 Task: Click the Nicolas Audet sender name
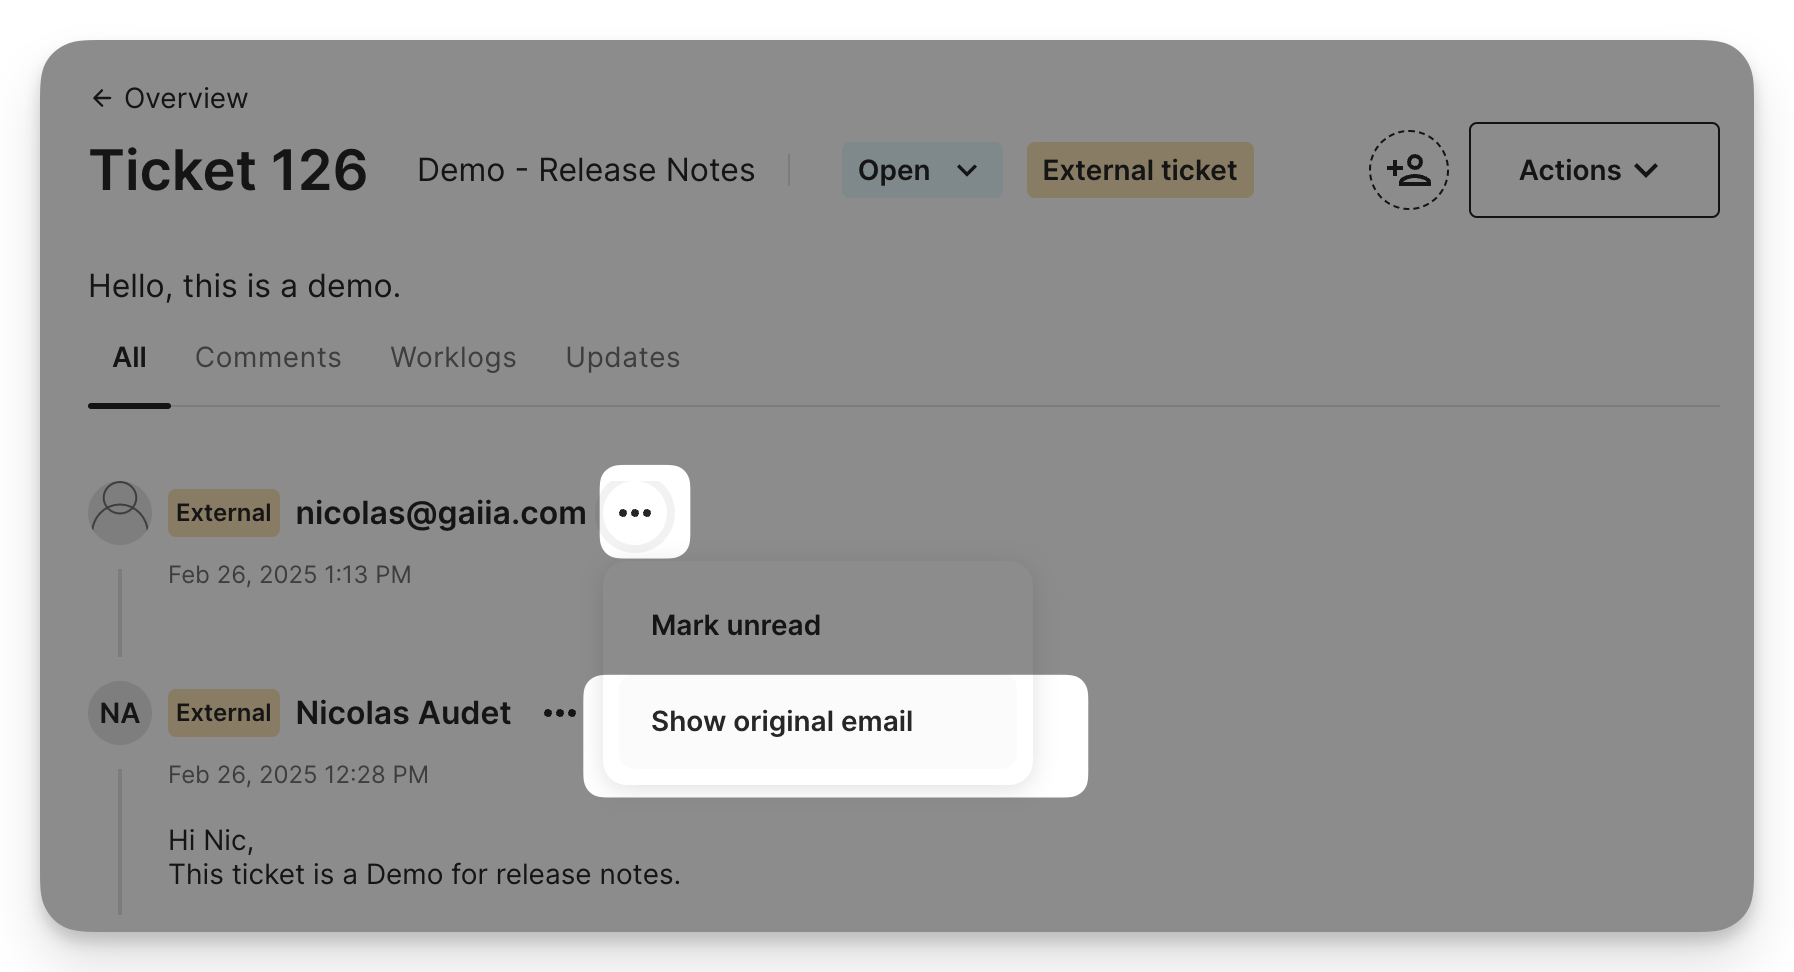point(403,713)
